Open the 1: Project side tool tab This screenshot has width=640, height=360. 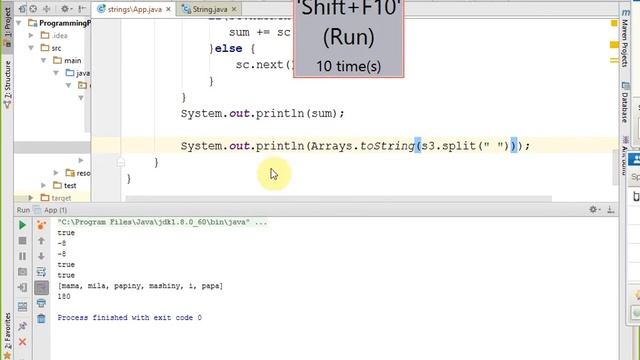click(7, 26)
